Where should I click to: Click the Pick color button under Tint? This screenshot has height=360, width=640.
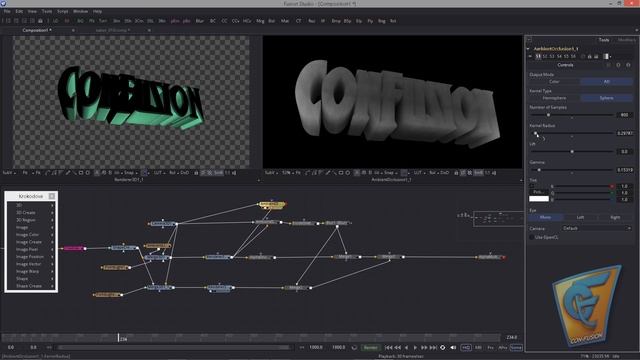click(539, 192)
